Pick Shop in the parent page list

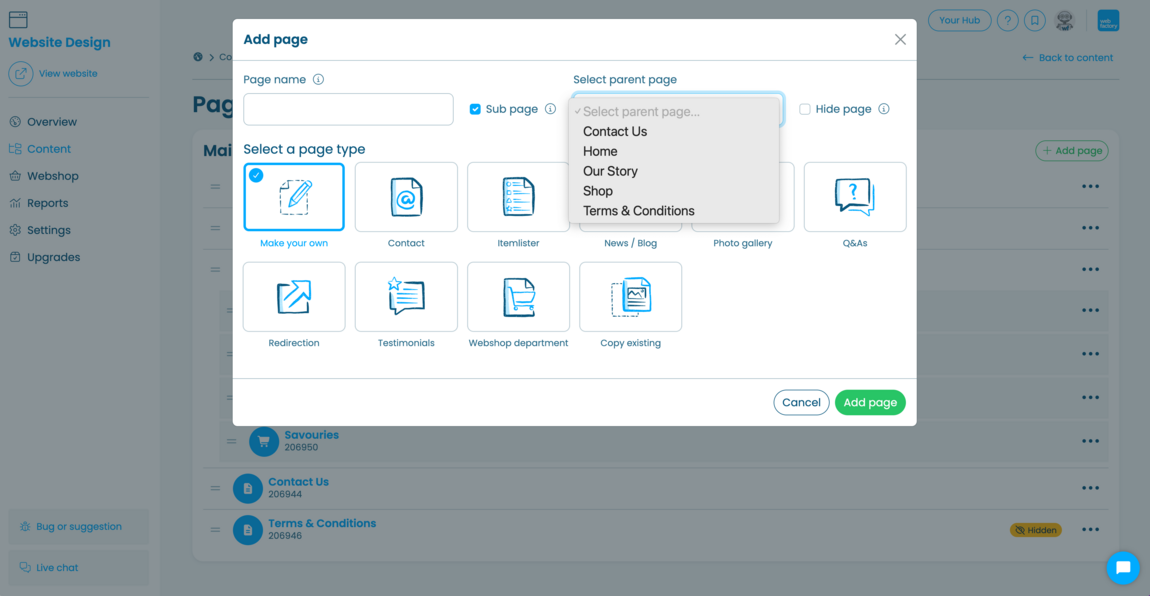(x=598, y=191)
